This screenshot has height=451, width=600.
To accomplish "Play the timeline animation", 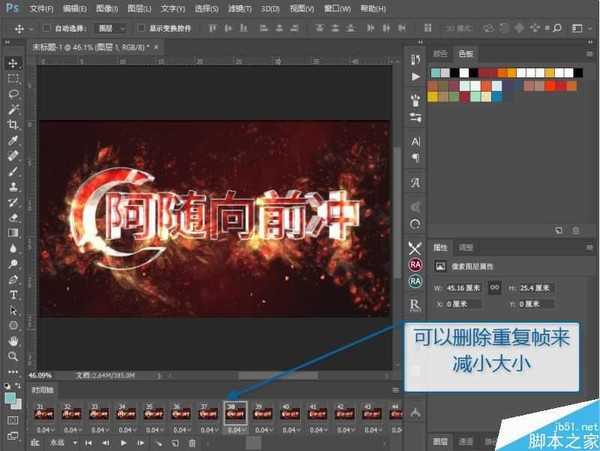I will click(124, 442).
